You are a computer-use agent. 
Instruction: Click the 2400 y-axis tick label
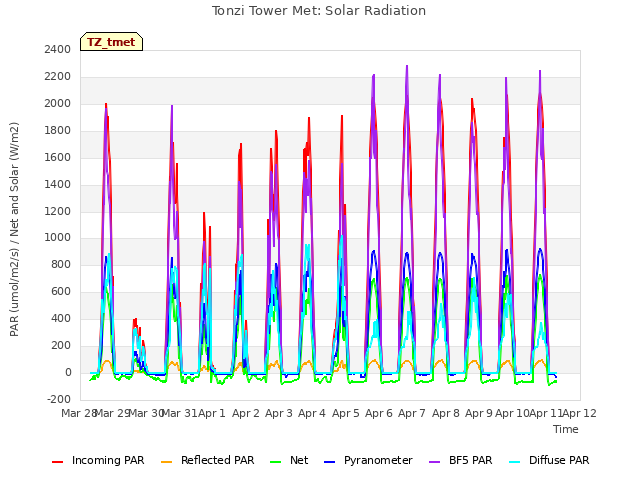pyautogui.click(x=58, y=50)
